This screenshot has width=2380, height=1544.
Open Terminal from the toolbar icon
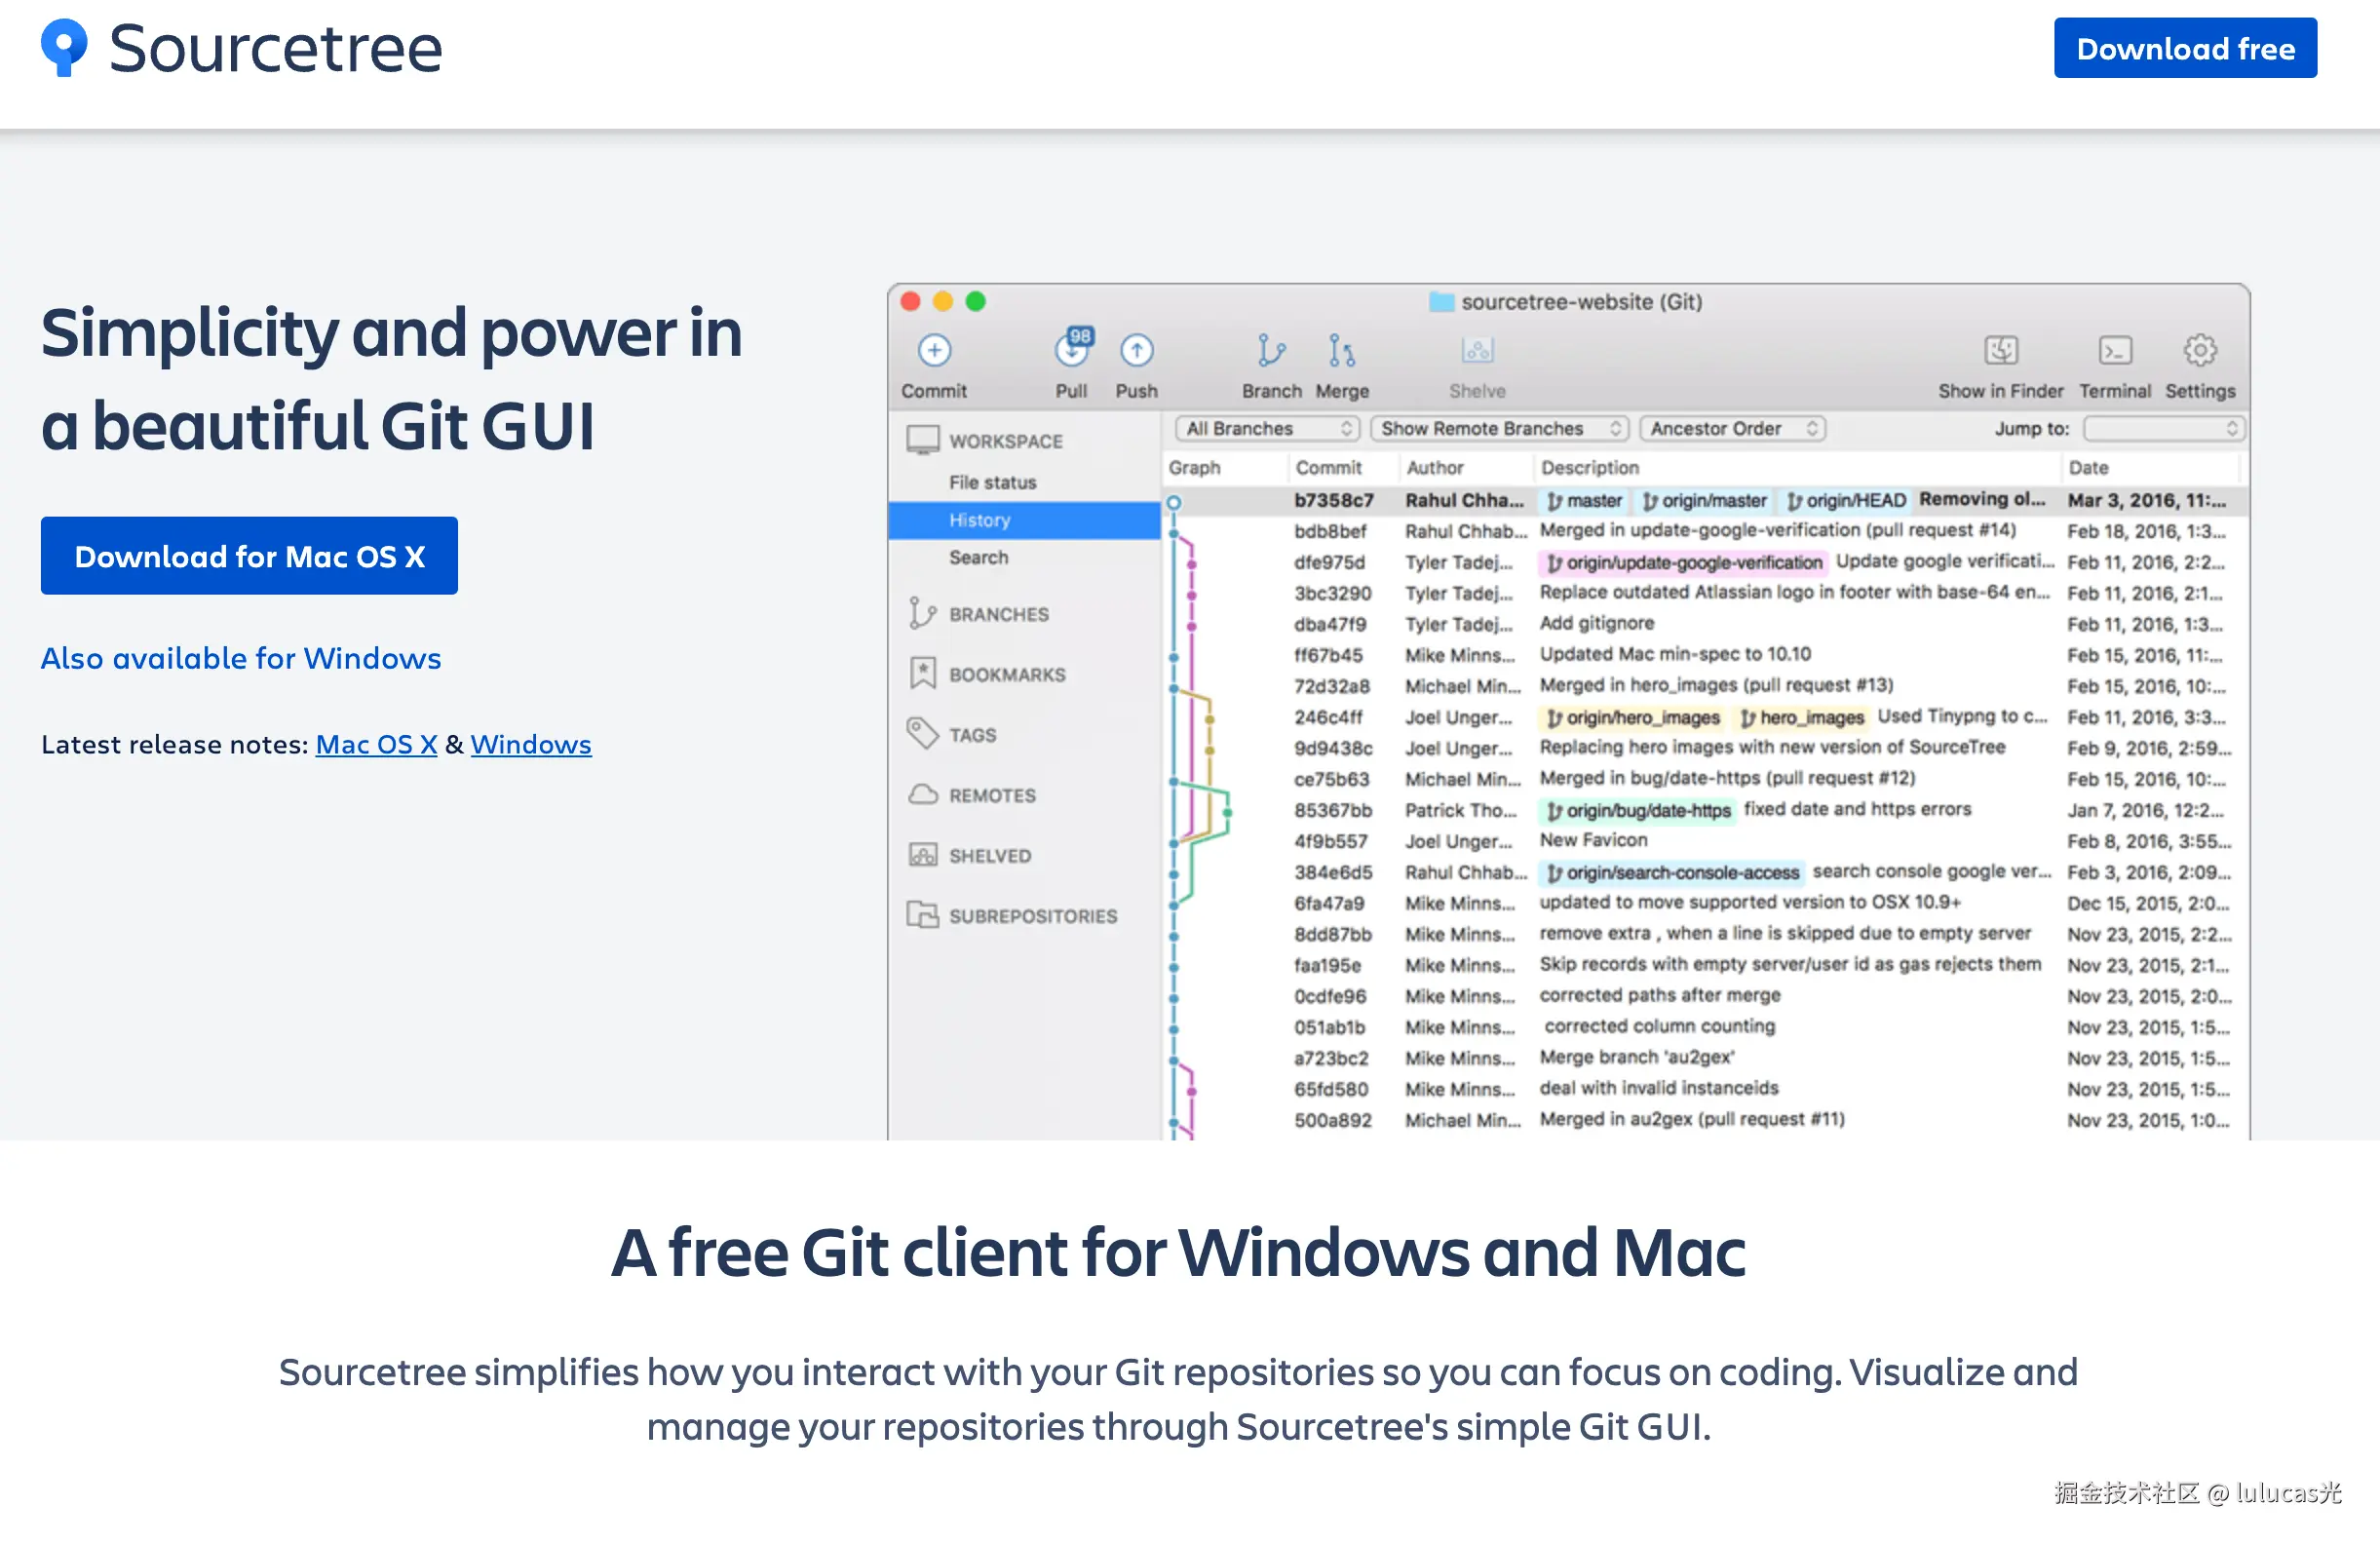pos(2114,351)
